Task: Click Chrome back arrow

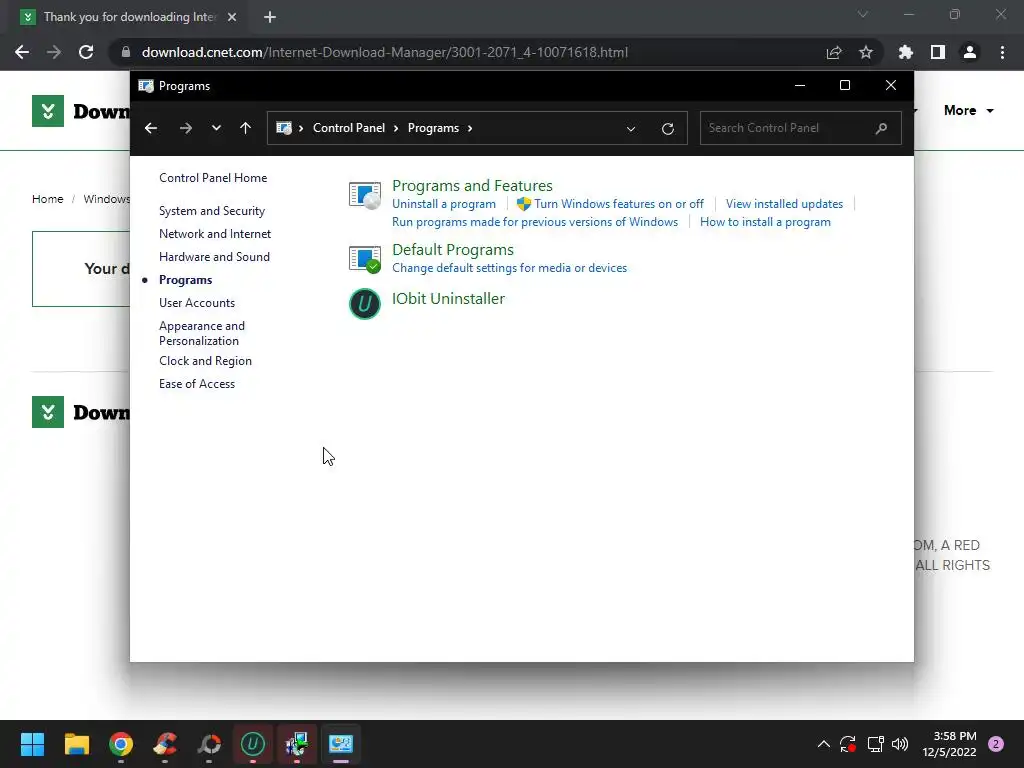Action: pyautogui.click(x=22, y=52)
